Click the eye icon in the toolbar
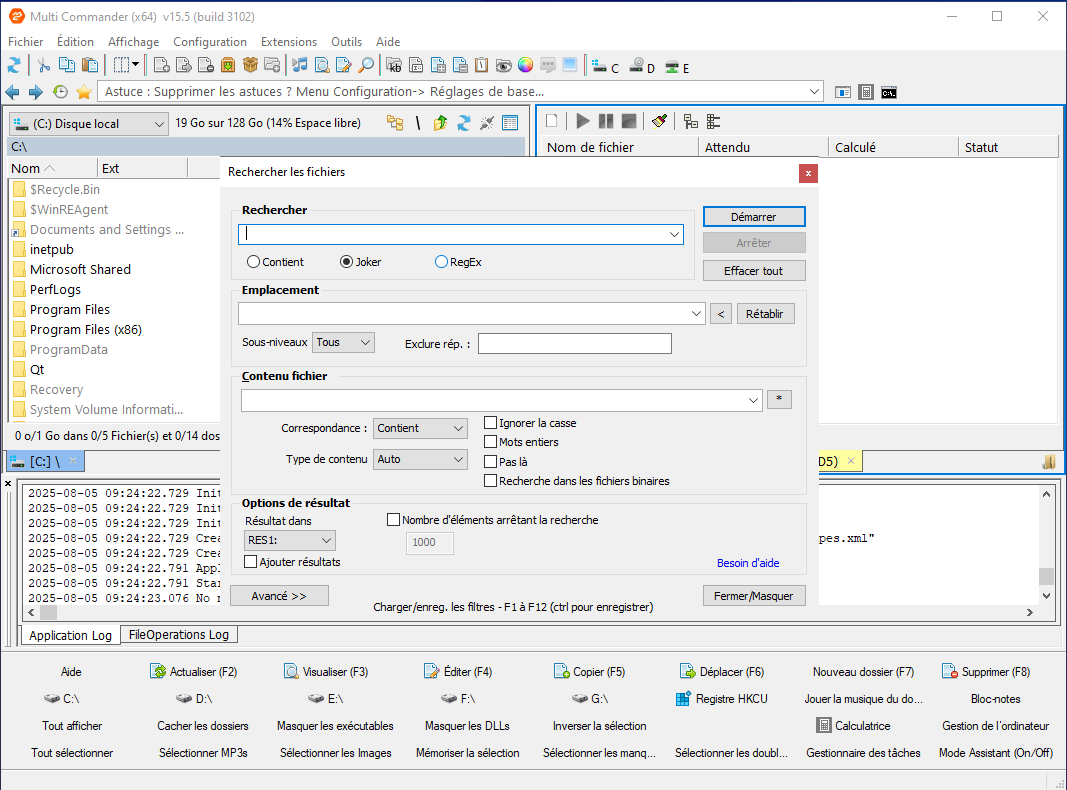The width and height of the screenshot is (1067, 790). point(503,66)
